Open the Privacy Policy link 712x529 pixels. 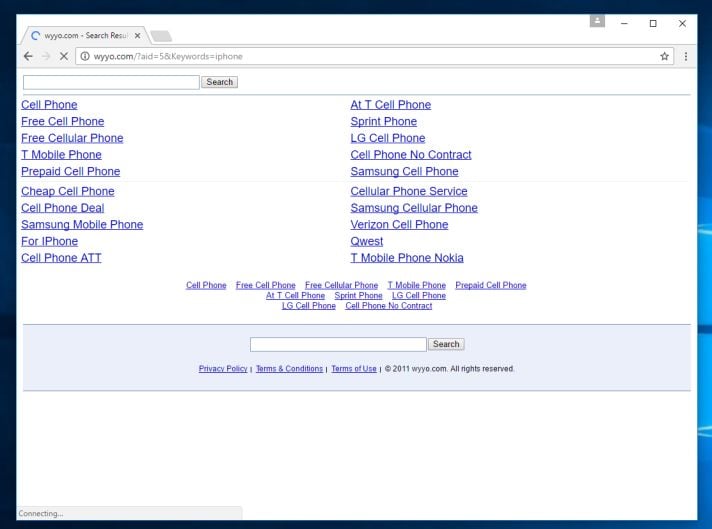coord(223,369)
